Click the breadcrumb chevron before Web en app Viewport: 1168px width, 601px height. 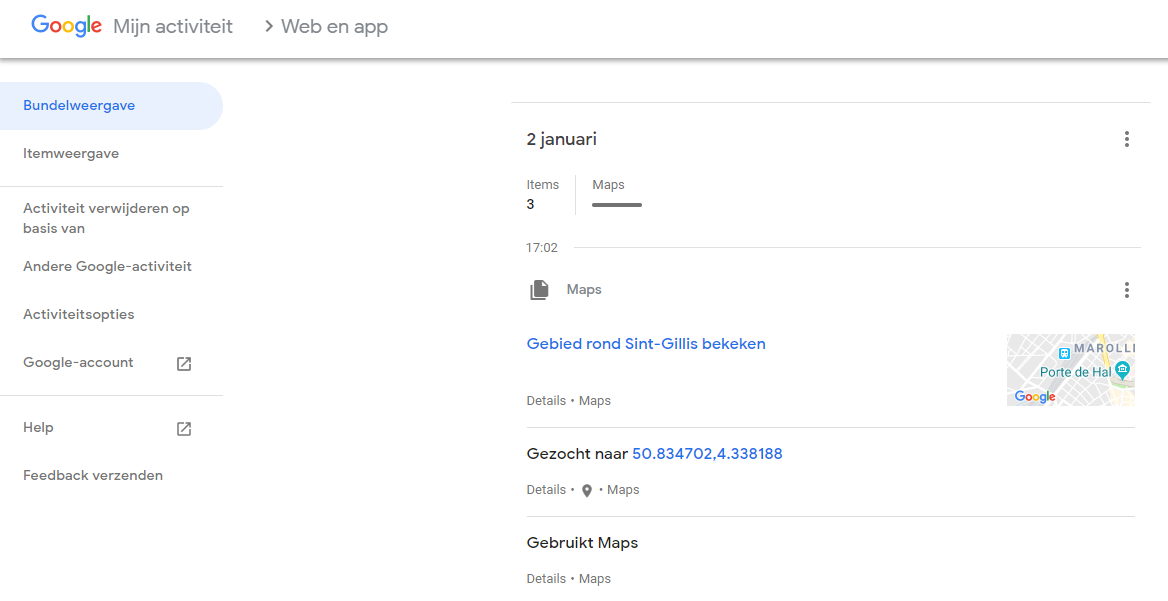point(268,27)
